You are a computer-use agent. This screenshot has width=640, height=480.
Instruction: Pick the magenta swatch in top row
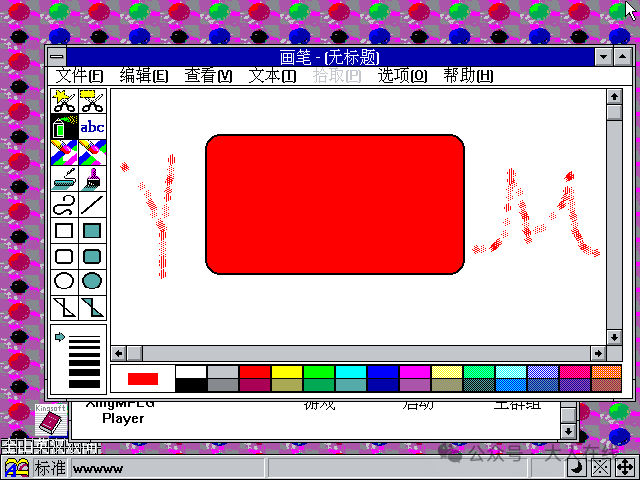(x=415, y=372)
